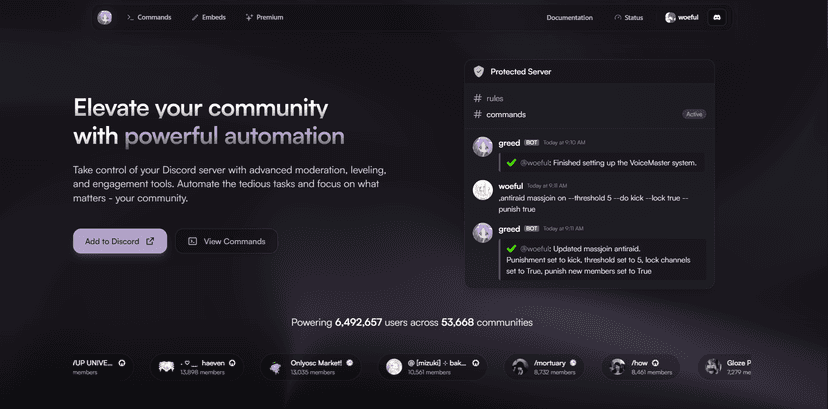Open the Premium nav item
The image size is (828, 409).
[x=264, y=17]
